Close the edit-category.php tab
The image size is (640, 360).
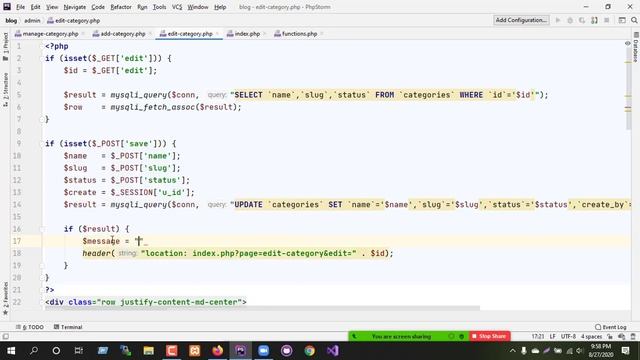217,34
